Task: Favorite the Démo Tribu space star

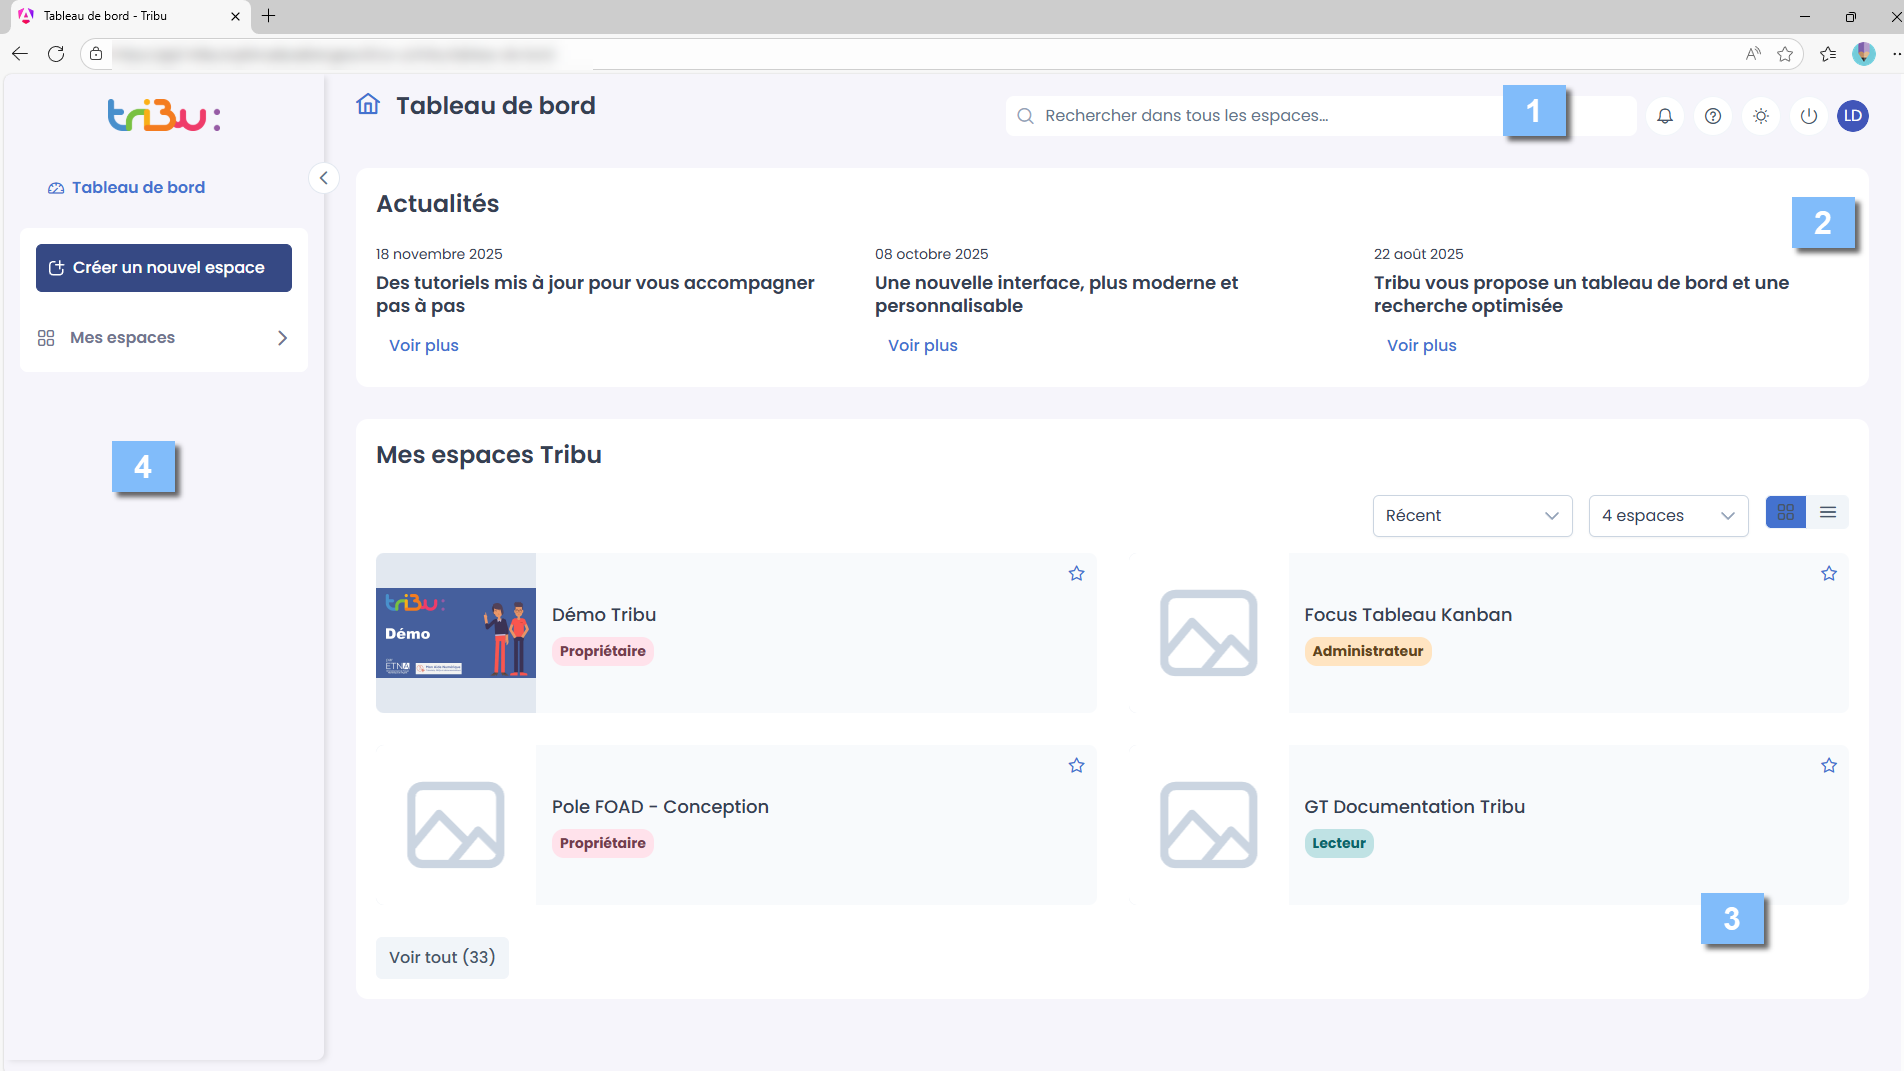Action: tap(1076, 573)
